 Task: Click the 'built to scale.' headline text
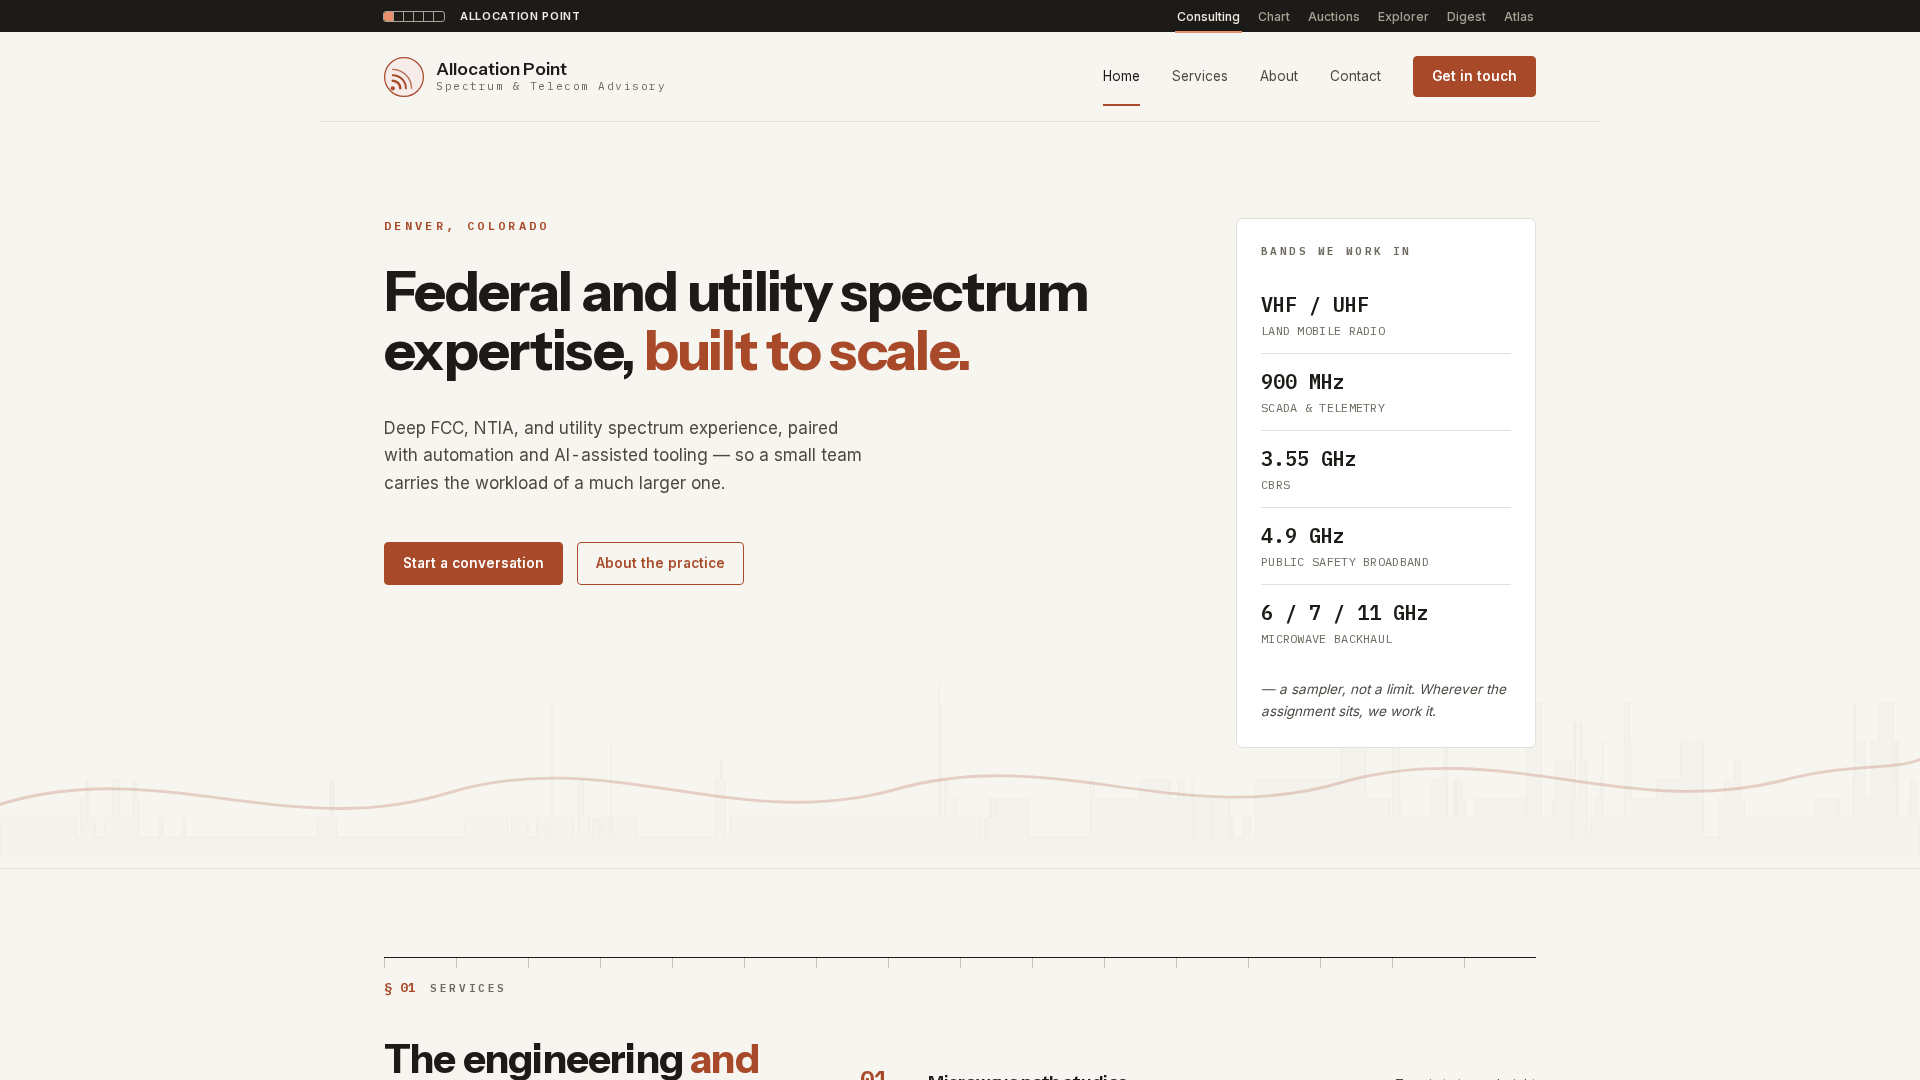point(807,351)
